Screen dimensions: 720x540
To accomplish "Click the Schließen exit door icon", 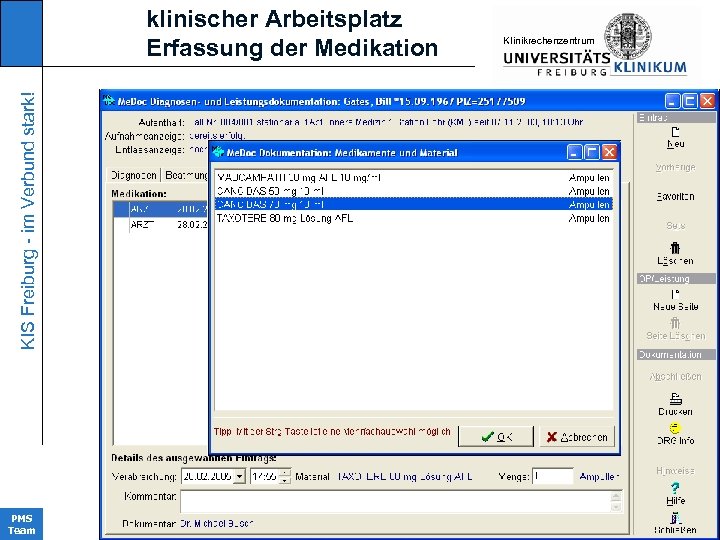I will (x=675, y=518).
